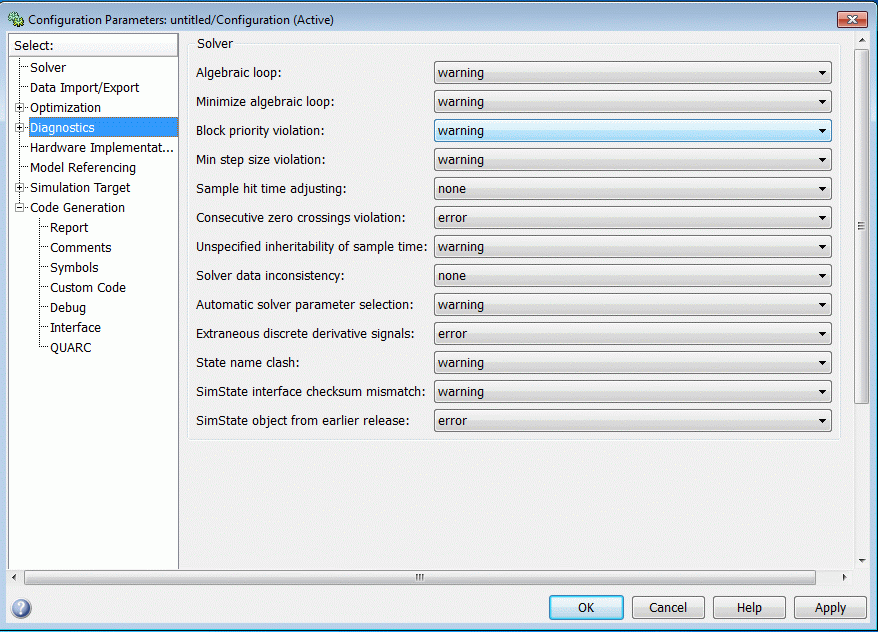Click the Apply button
The image size is (878, 632).
[830, 608]
